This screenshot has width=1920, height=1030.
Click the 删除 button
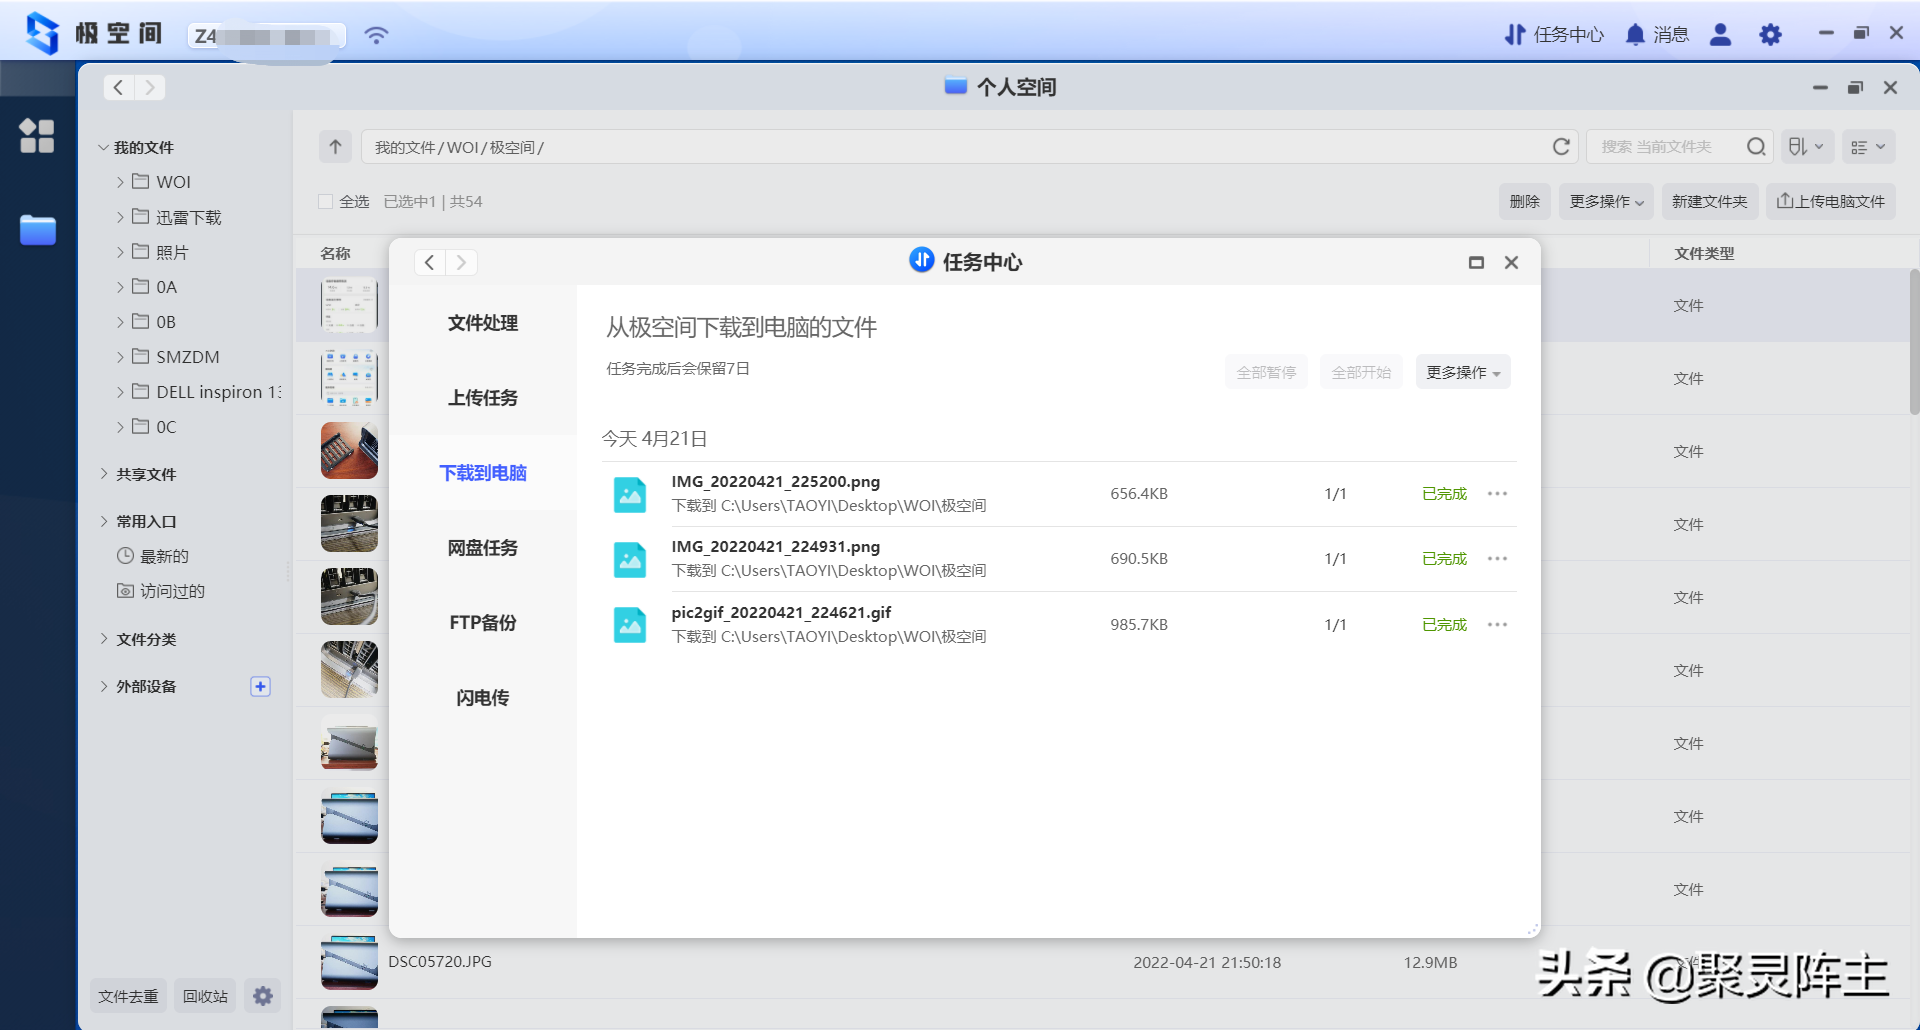point(1525,202)
